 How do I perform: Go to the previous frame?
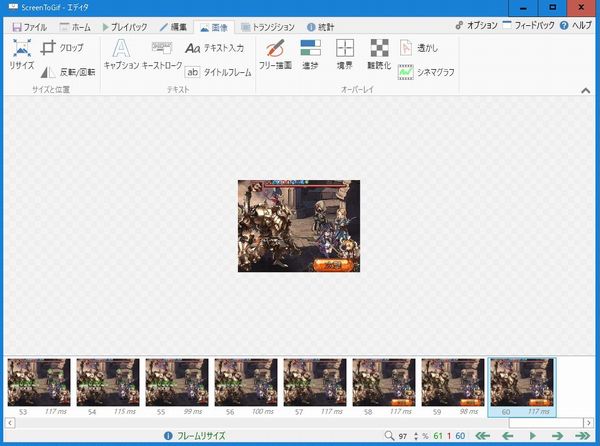(x=507, y=436)
